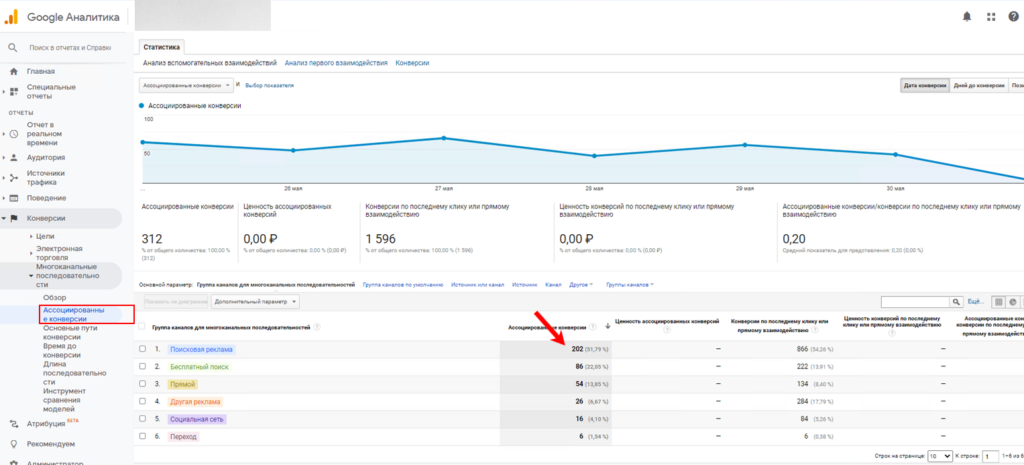Click the Рекомендуем lightbulb icon
This screenshot has height=465, width=1024.
tap(13, 444)
